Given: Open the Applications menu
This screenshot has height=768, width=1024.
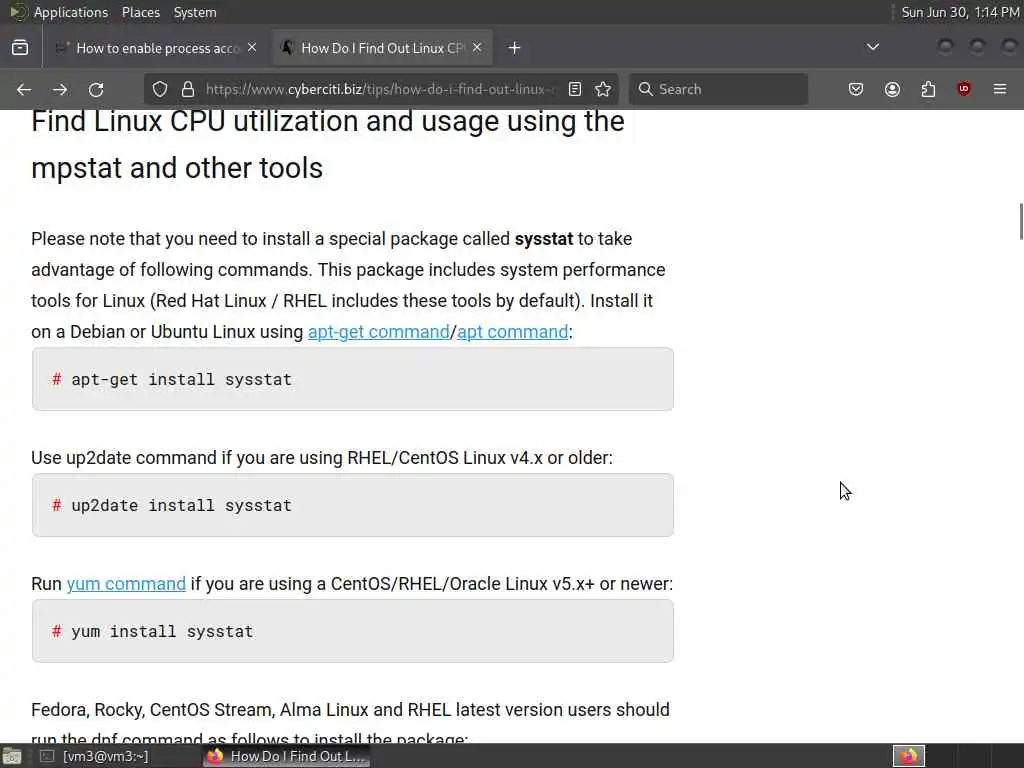Looking at the screenshot, I should (x=70, y=12).
